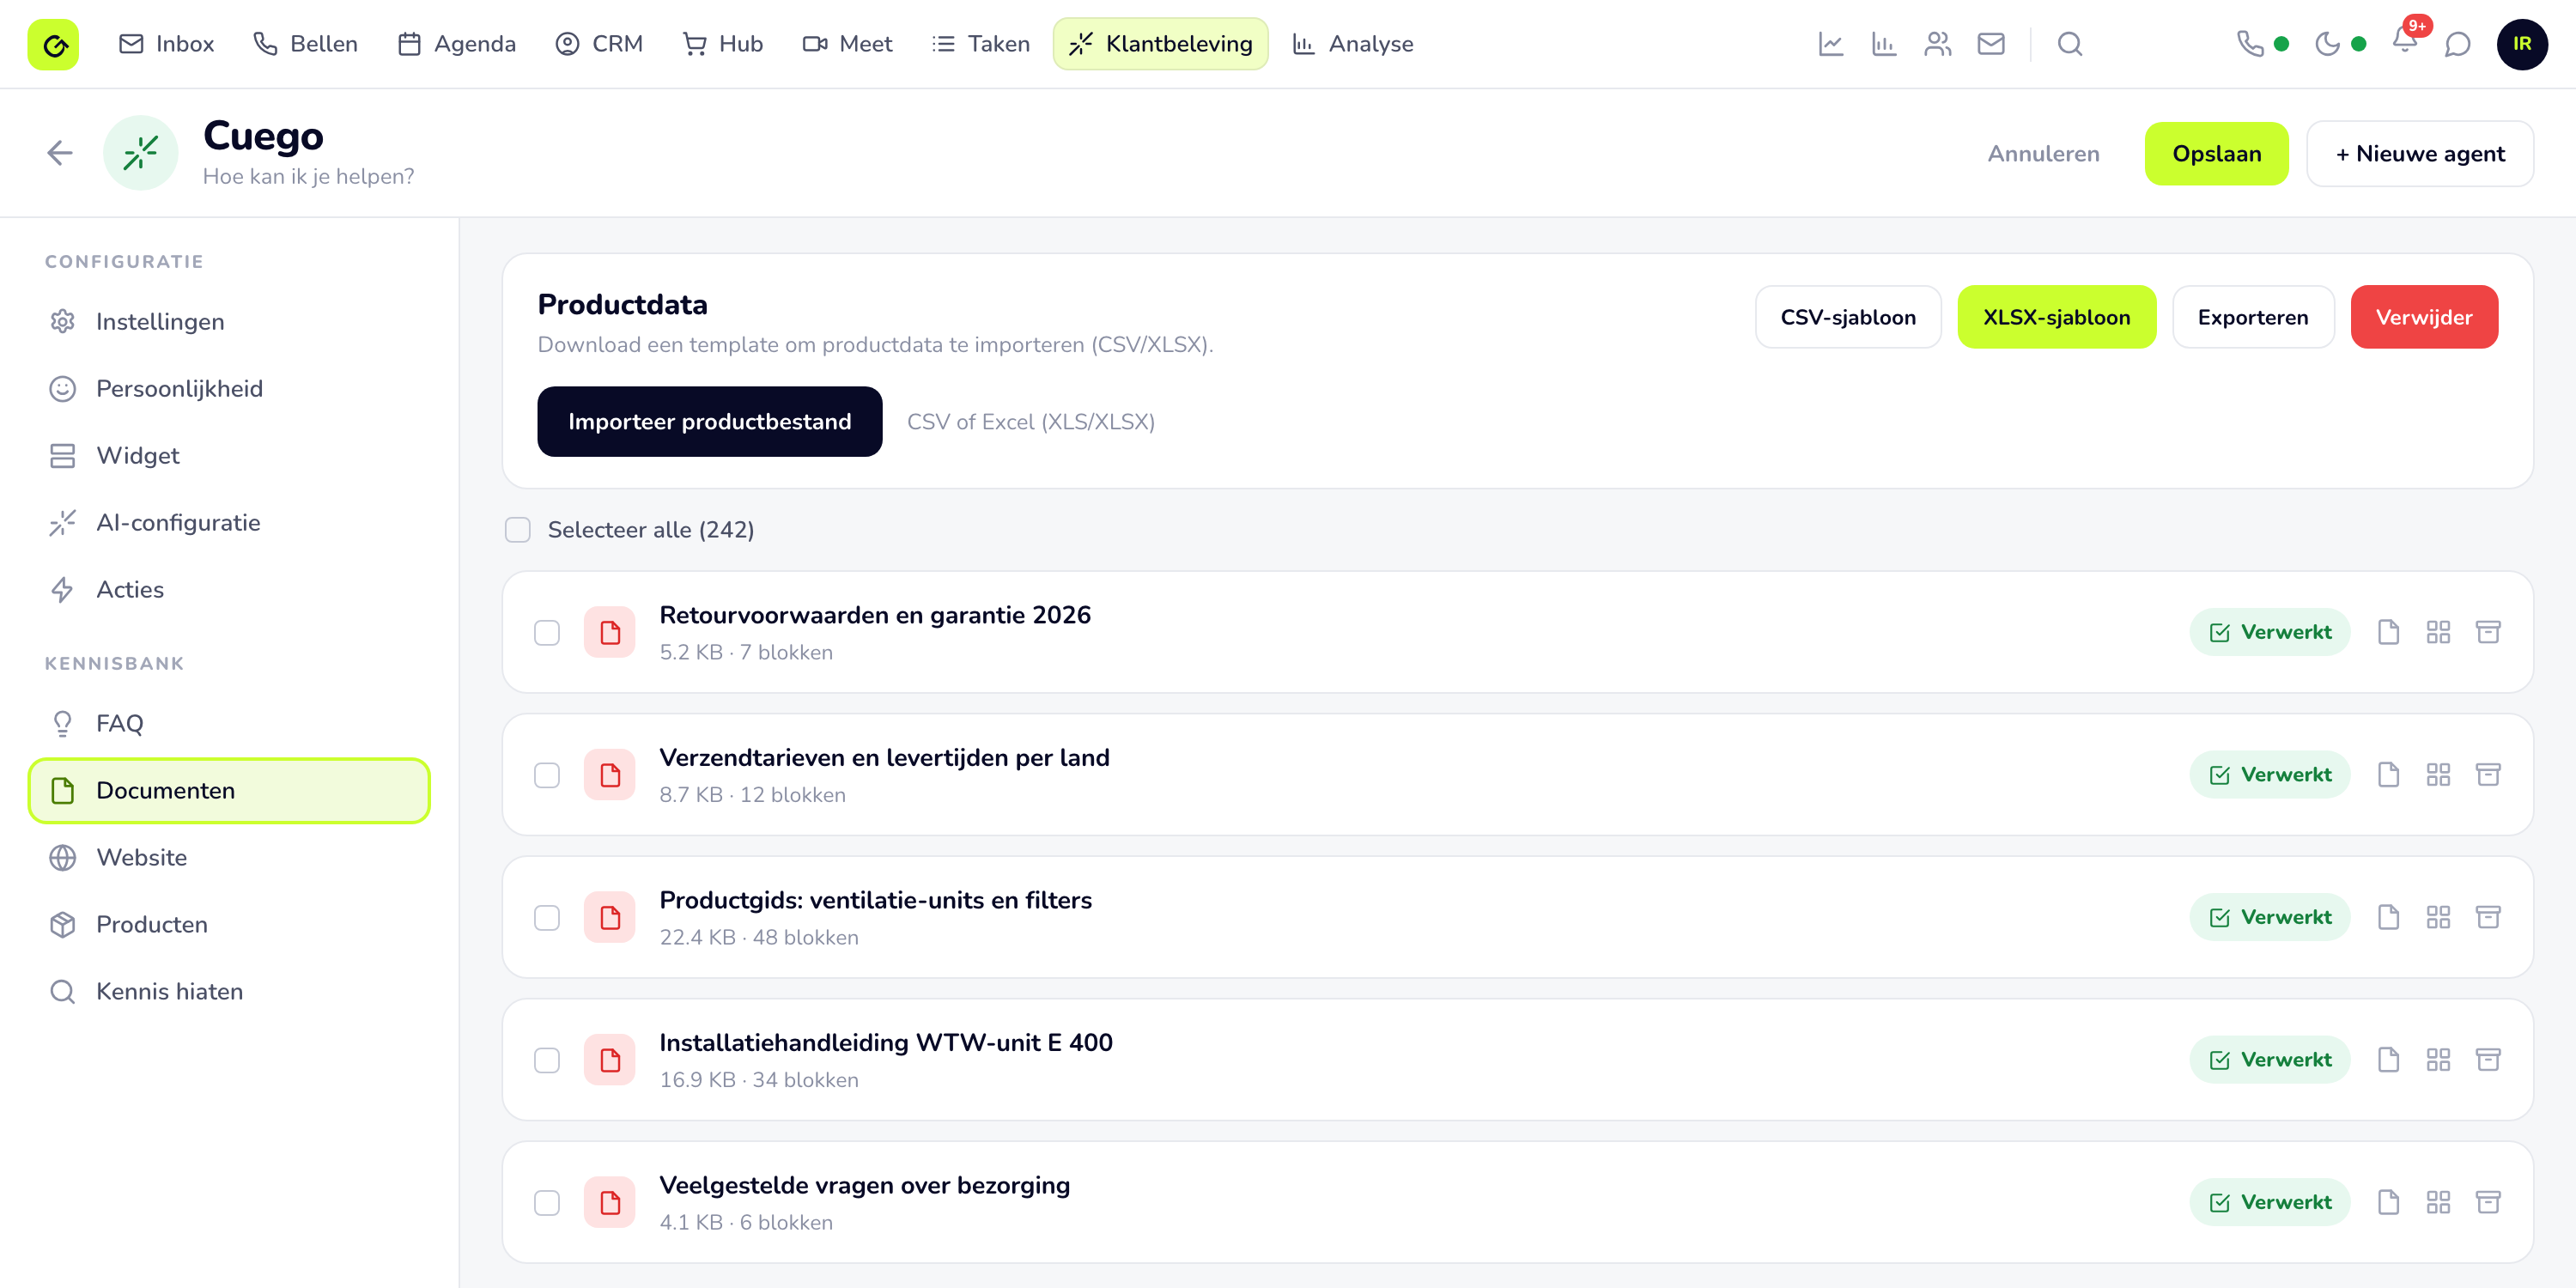2576x1288 pixels.
Task: Download the XLSX-sjabloon
Action: click(2056, 317)
